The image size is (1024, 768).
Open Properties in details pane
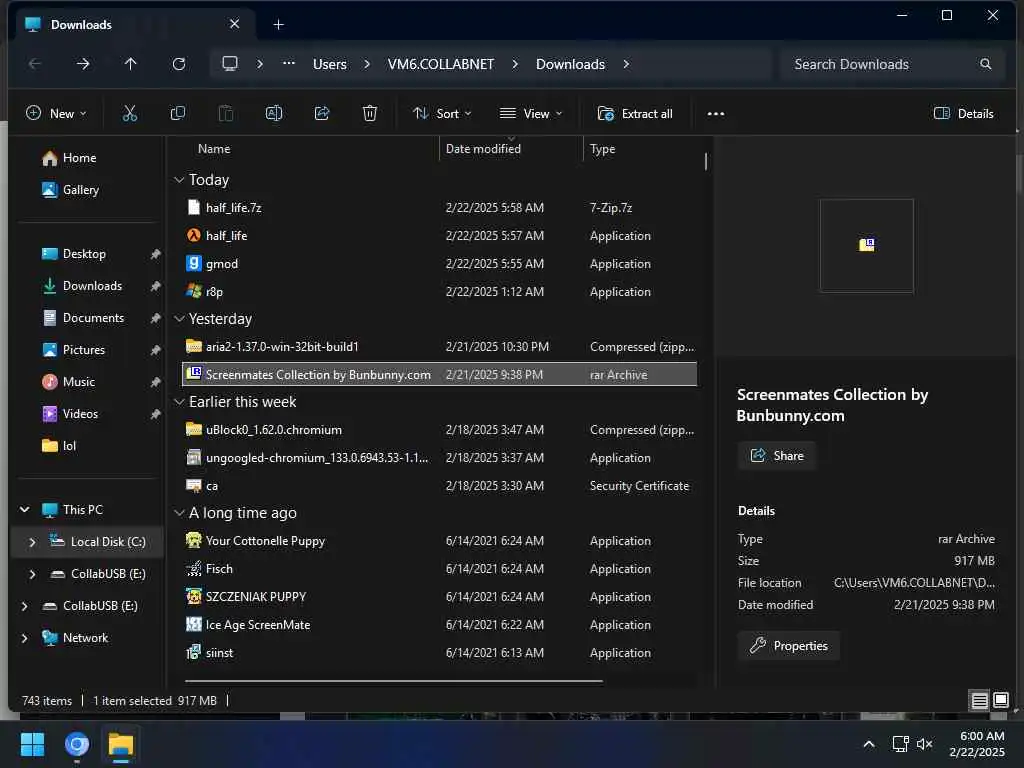(789, 646)
